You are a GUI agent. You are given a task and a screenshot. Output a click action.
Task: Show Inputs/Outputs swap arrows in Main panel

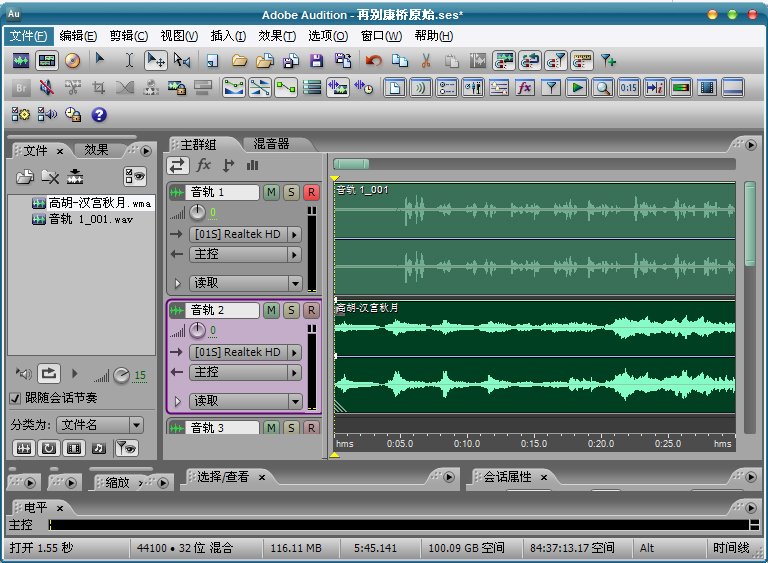pos(177,165)
